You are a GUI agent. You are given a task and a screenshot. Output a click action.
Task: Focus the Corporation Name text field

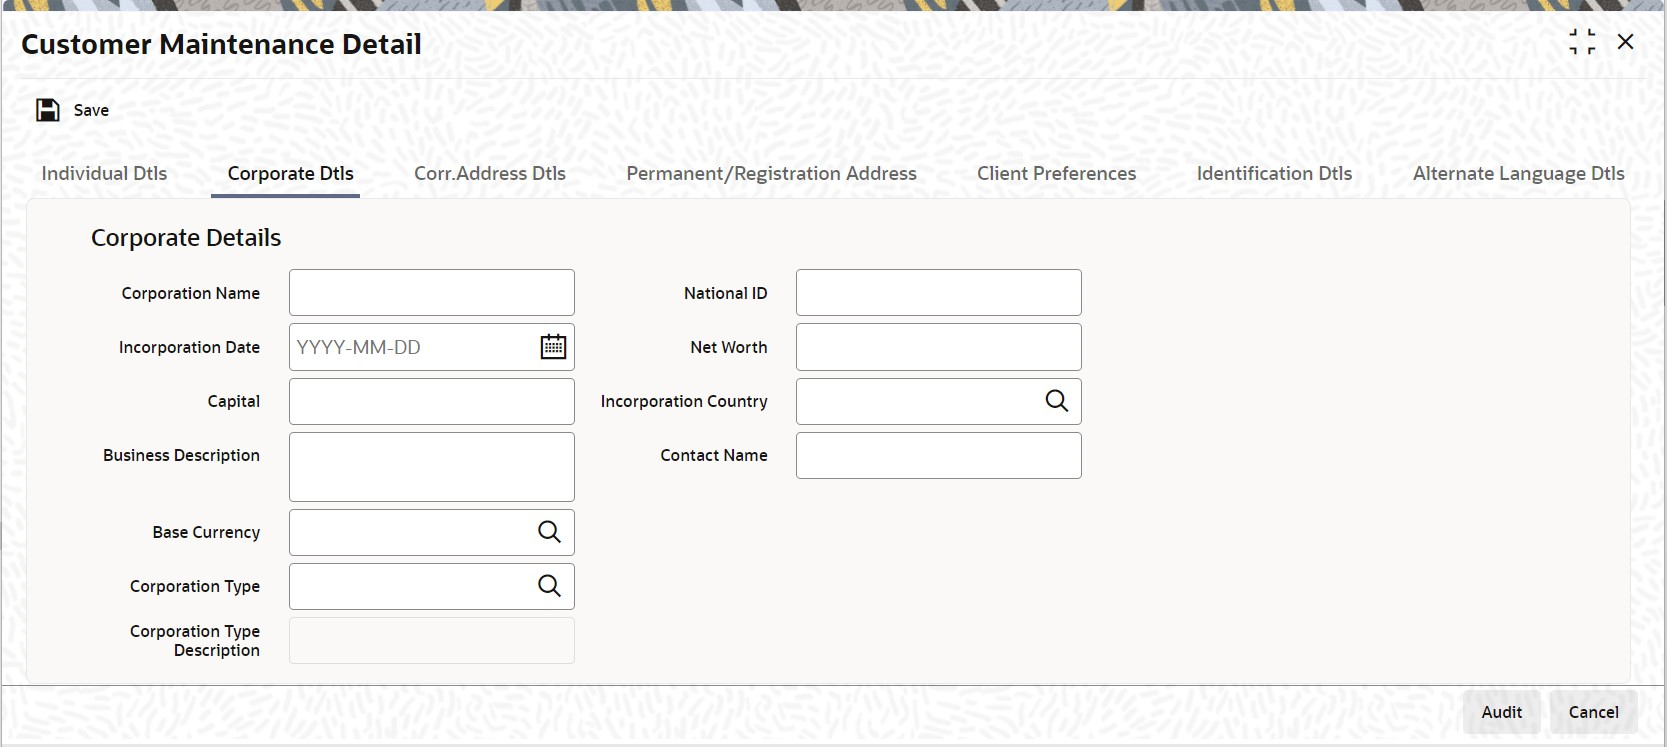[432, 293]
